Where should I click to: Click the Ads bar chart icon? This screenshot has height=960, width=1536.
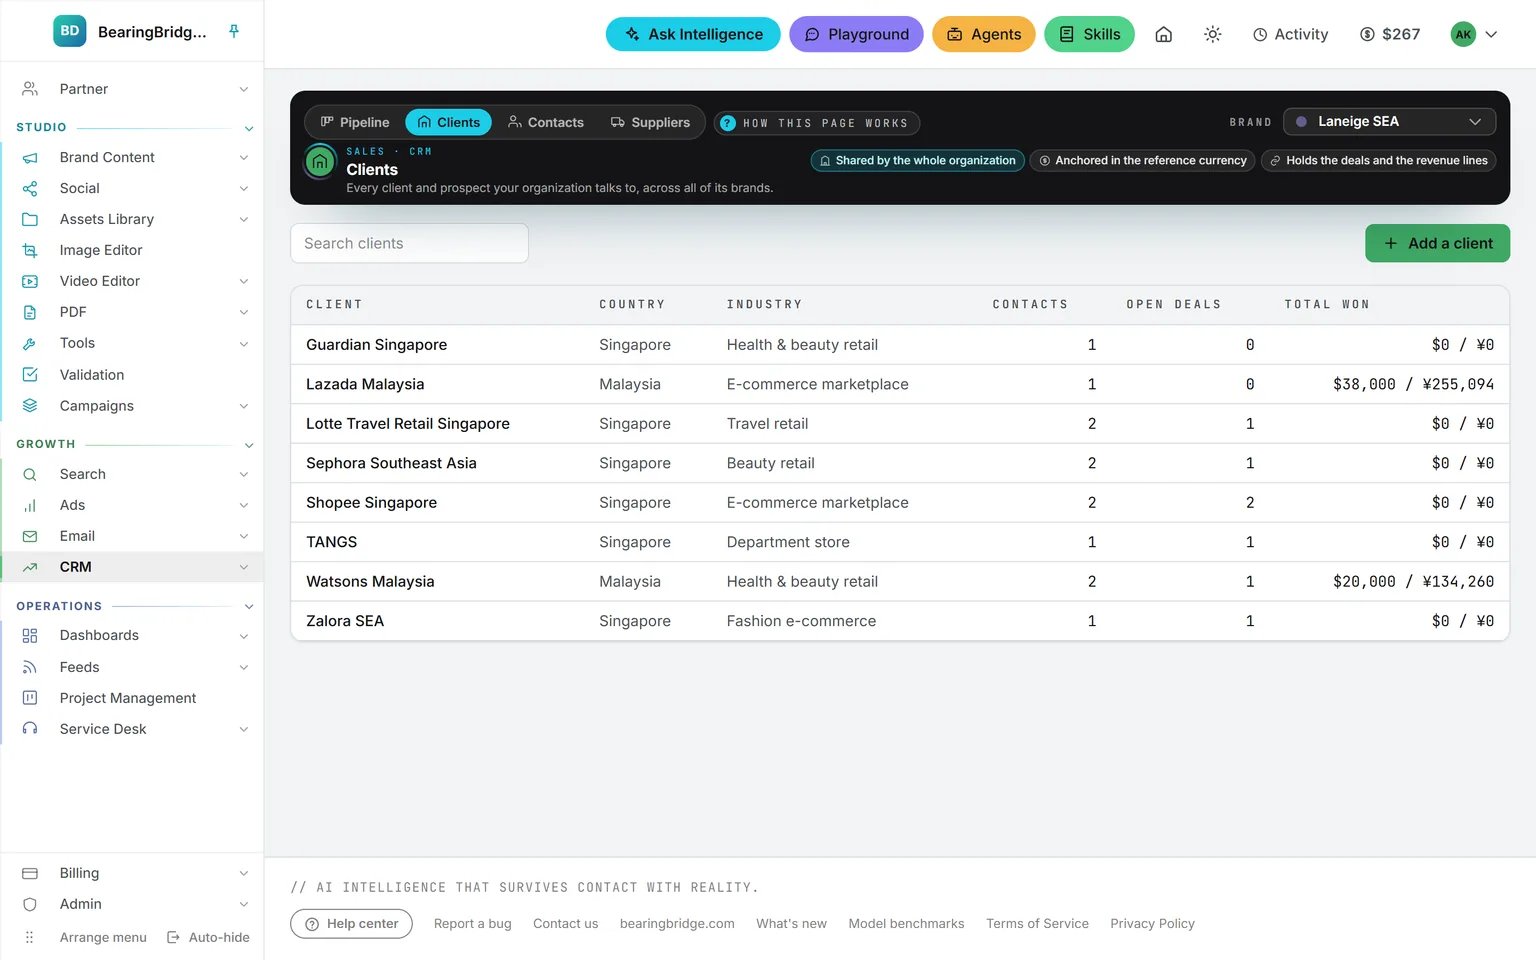tap(30, 505)
